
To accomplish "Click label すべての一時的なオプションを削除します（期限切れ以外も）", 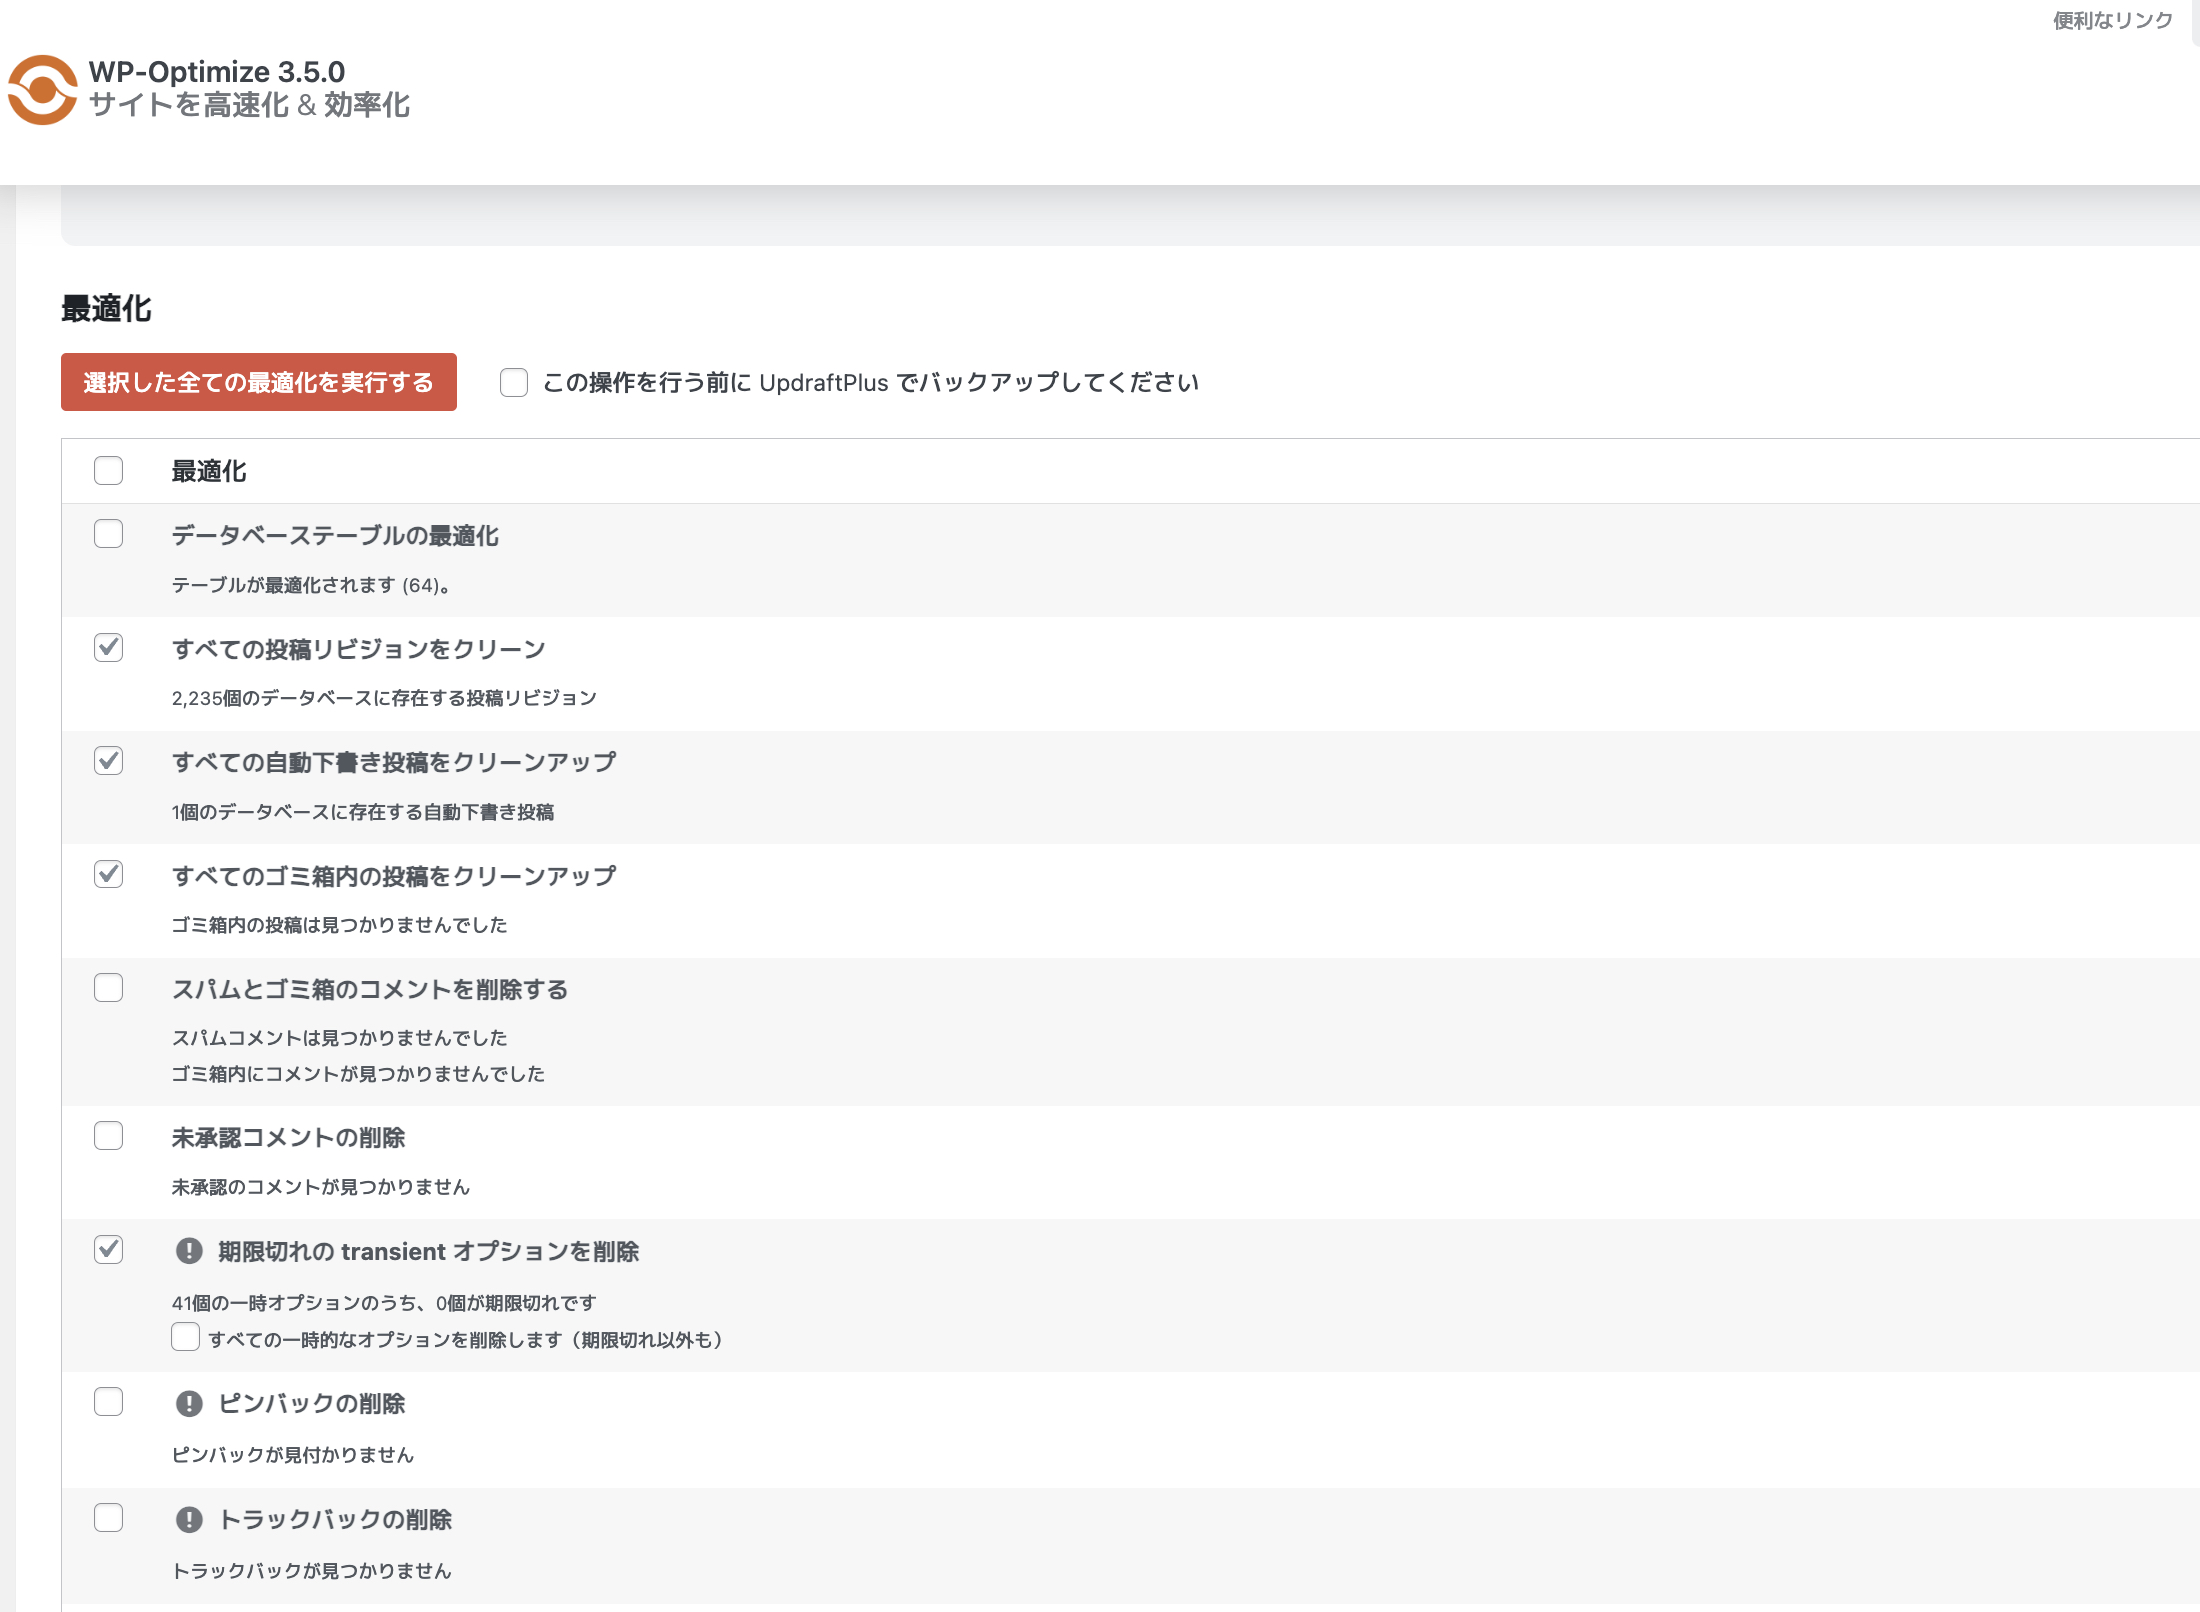I will (466, 1340).
